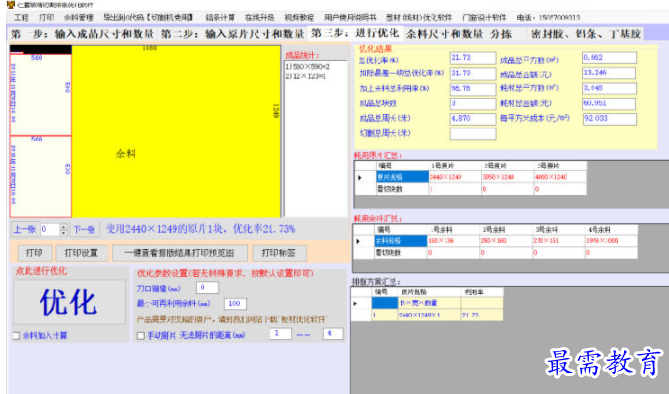Open the 门窗设计软件 menu
The height and width of the screenshot is (394, 669).
tap(484, 18)
